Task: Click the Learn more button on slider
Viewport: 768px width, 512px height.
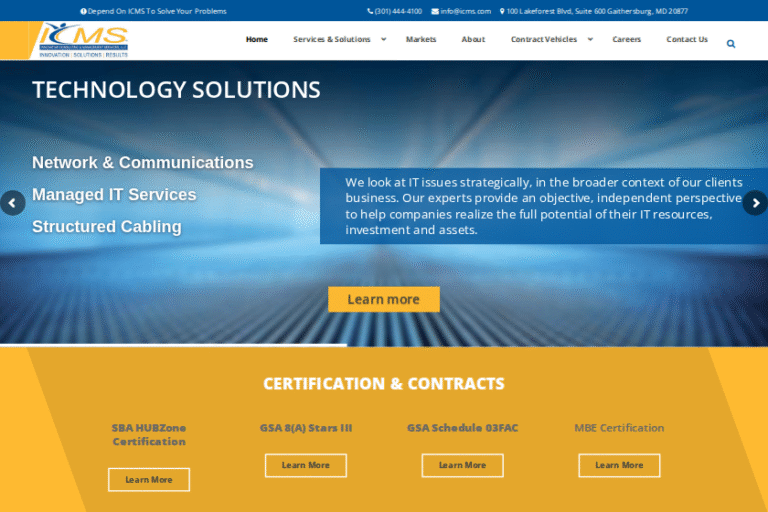Action: click(x=383, y=299)
